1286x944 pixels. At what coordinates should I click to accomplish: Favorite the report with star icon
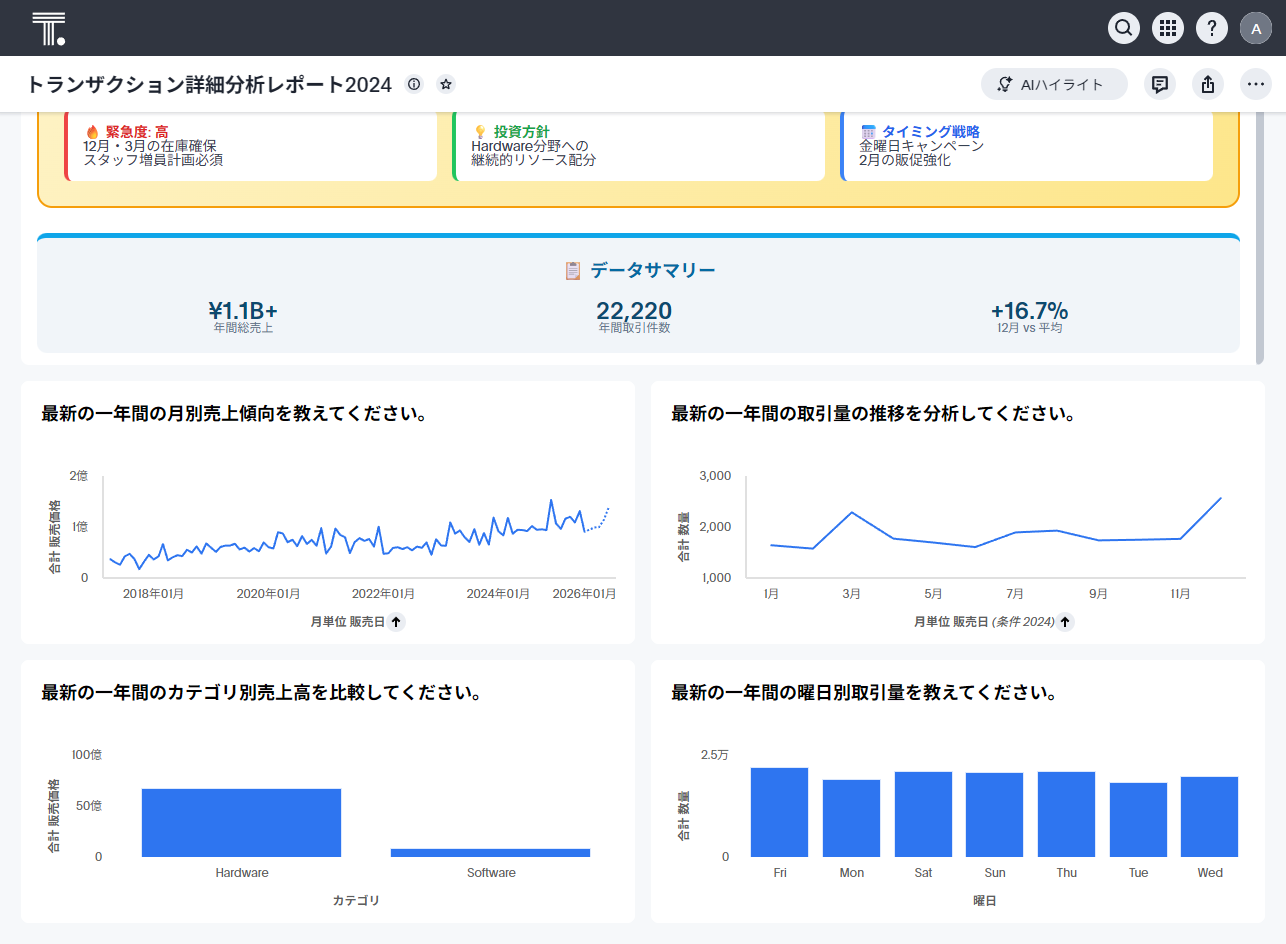click(446, 85)
